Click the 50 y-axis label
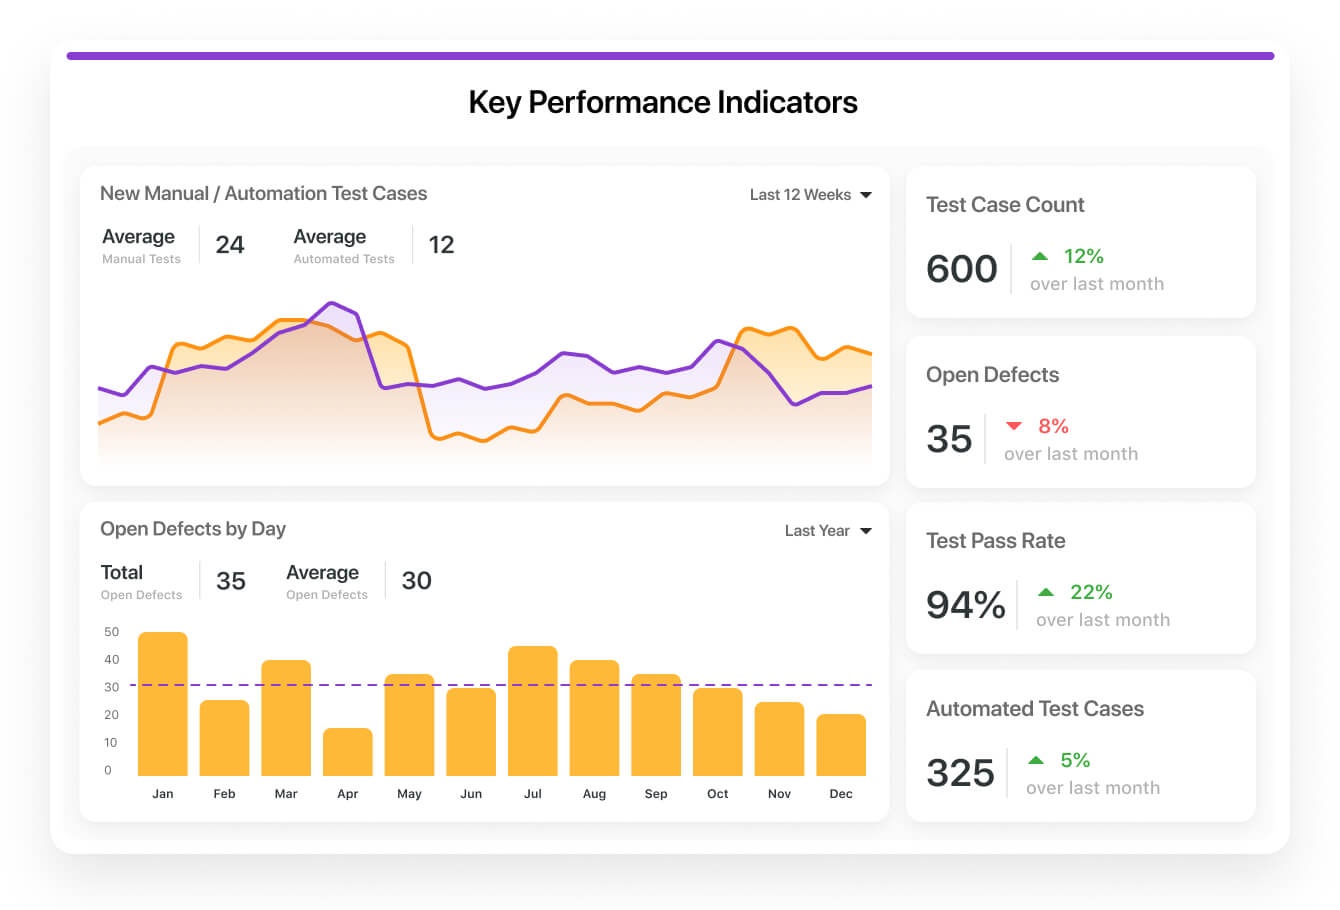The height and width of the screenshot is (910, 1340). pyautogui.click(x=111, y=632)
